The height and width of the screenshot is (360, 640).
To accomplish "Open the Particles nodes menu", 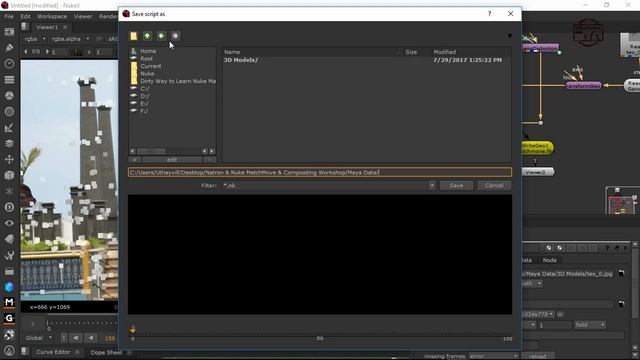I will click(x=9, y=191).
